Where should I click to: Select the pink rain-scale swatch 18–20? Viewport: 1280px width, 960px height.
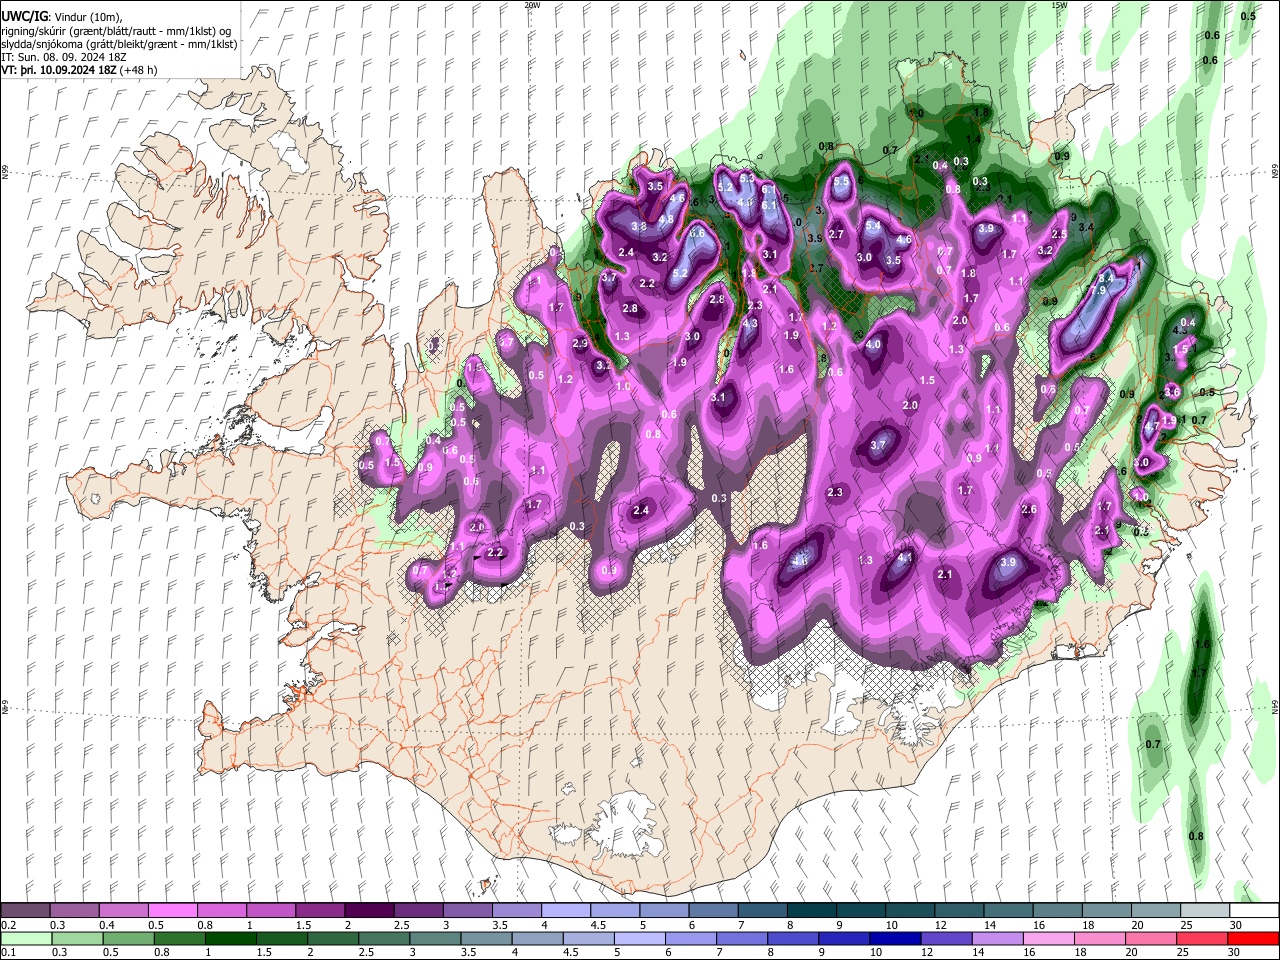[x=1098, y=938]
